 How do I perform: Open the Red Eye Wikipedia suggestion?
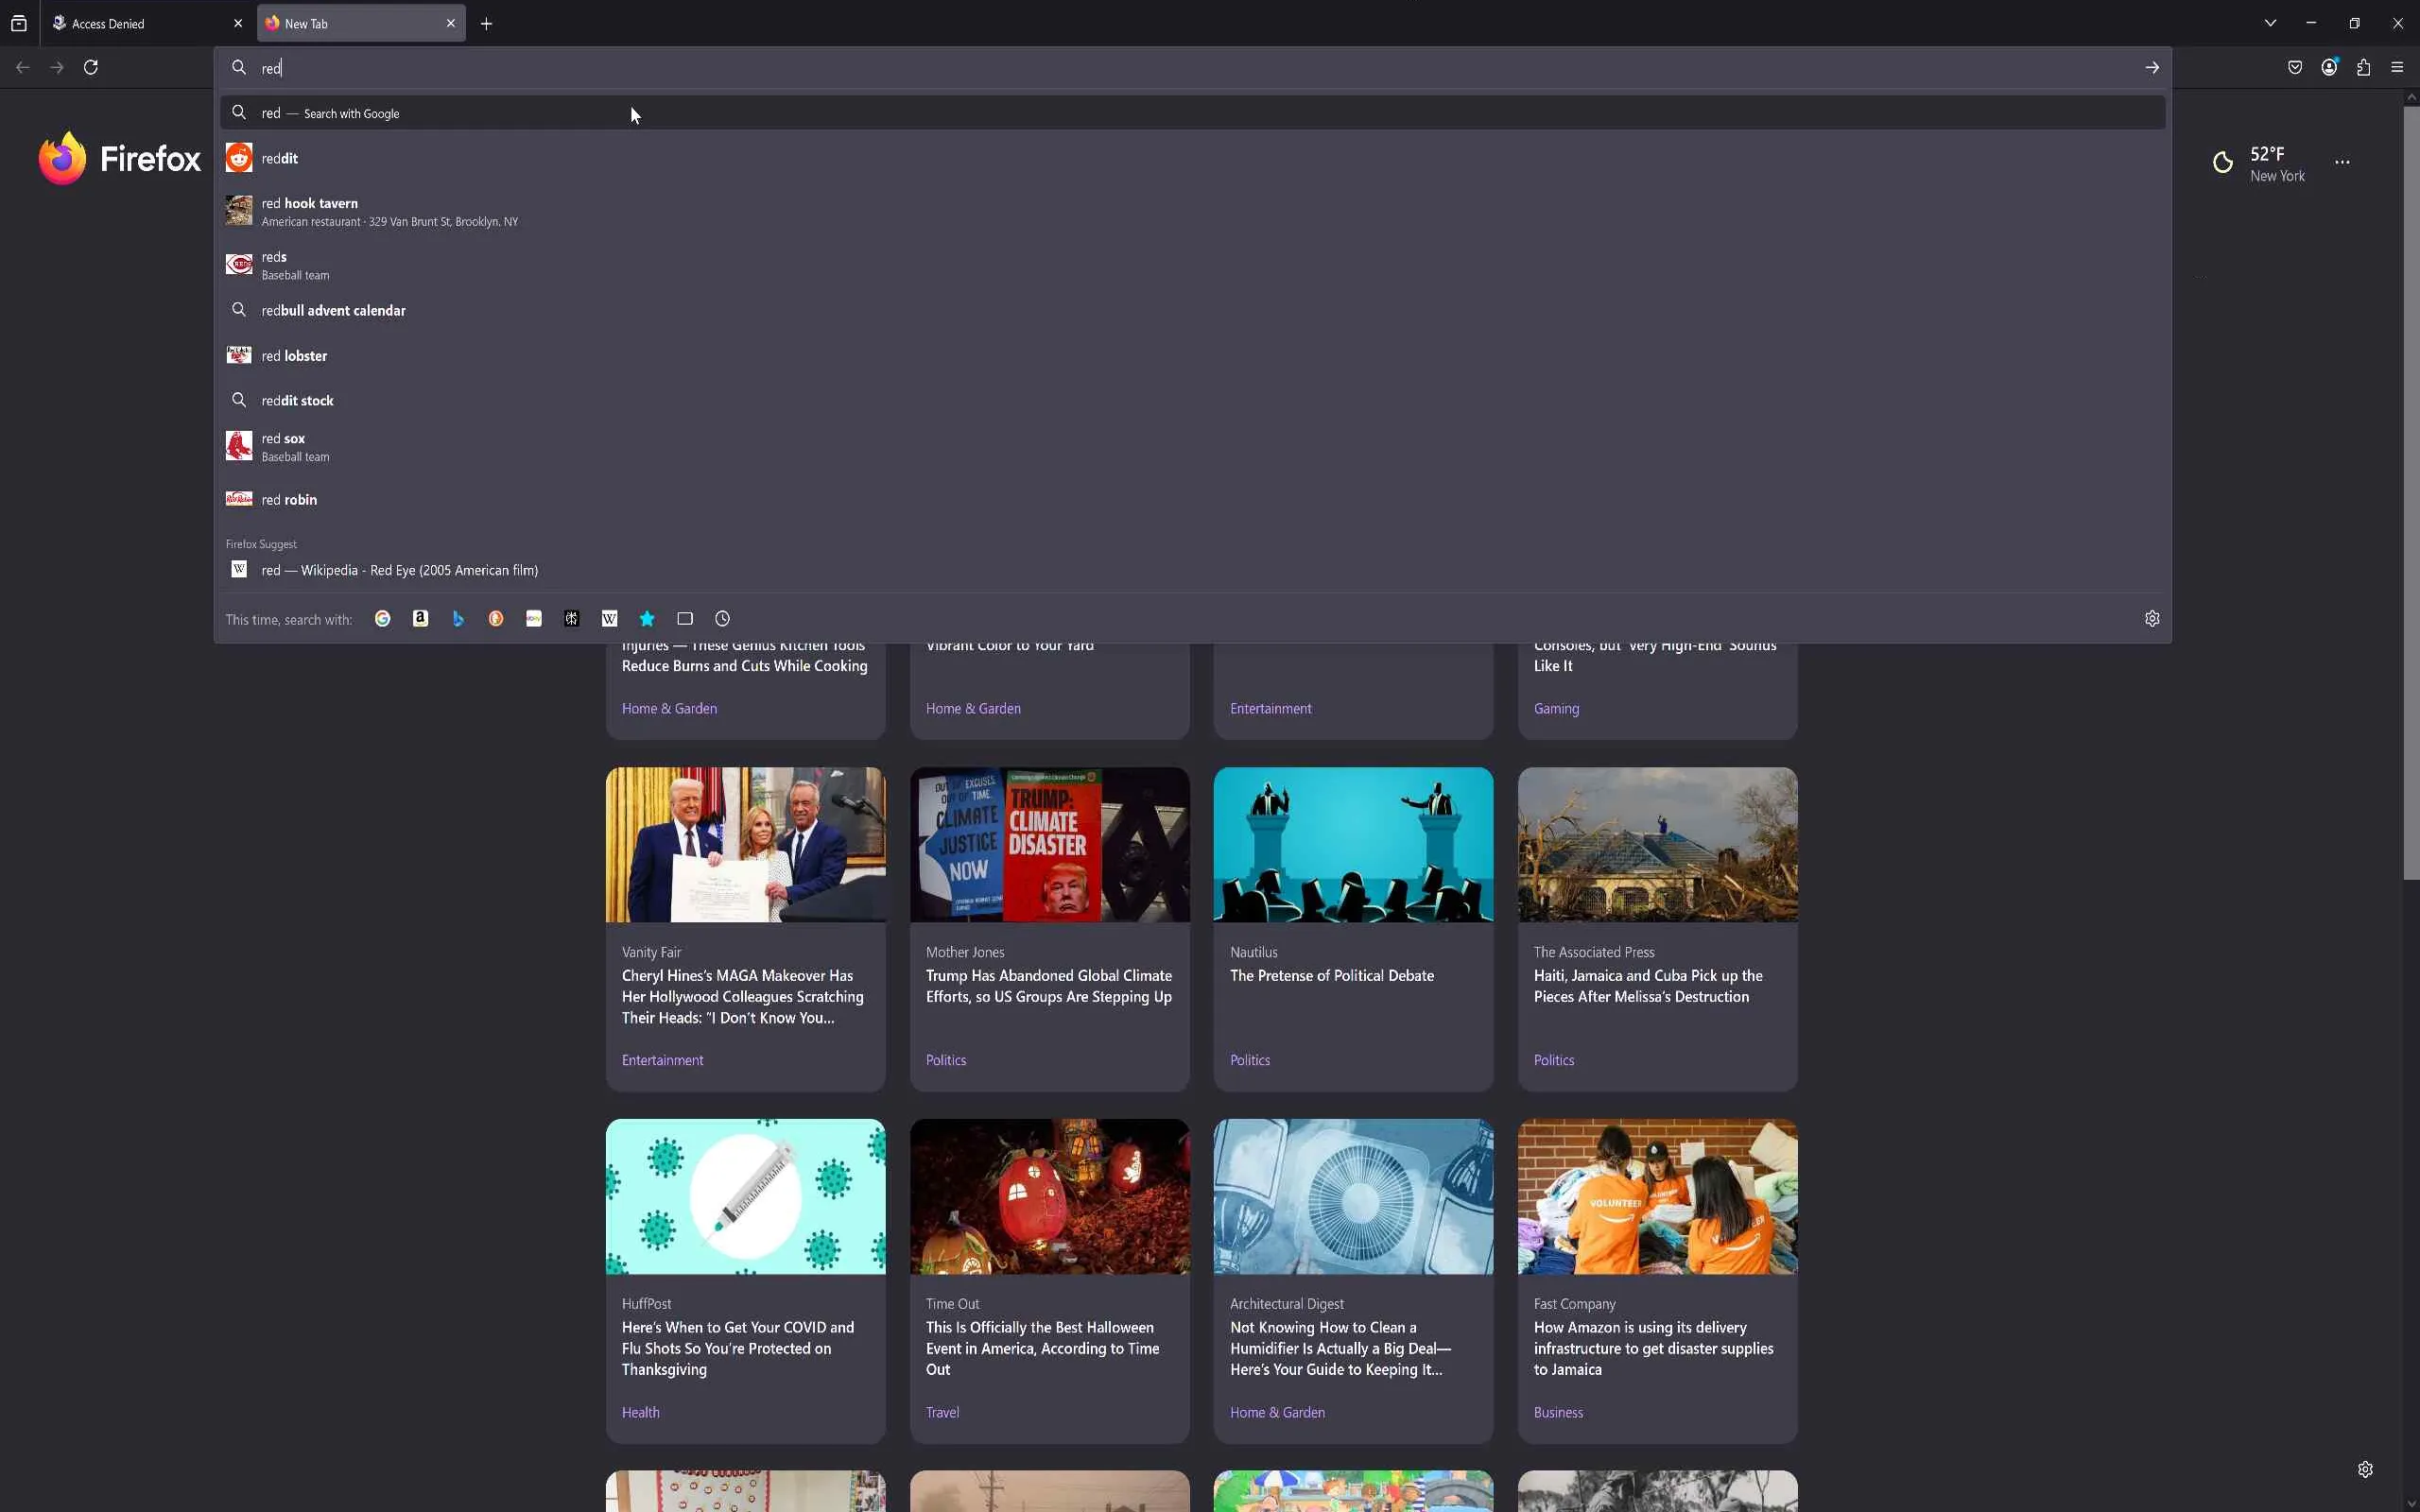pyautogui.click(x=400, y=570)
